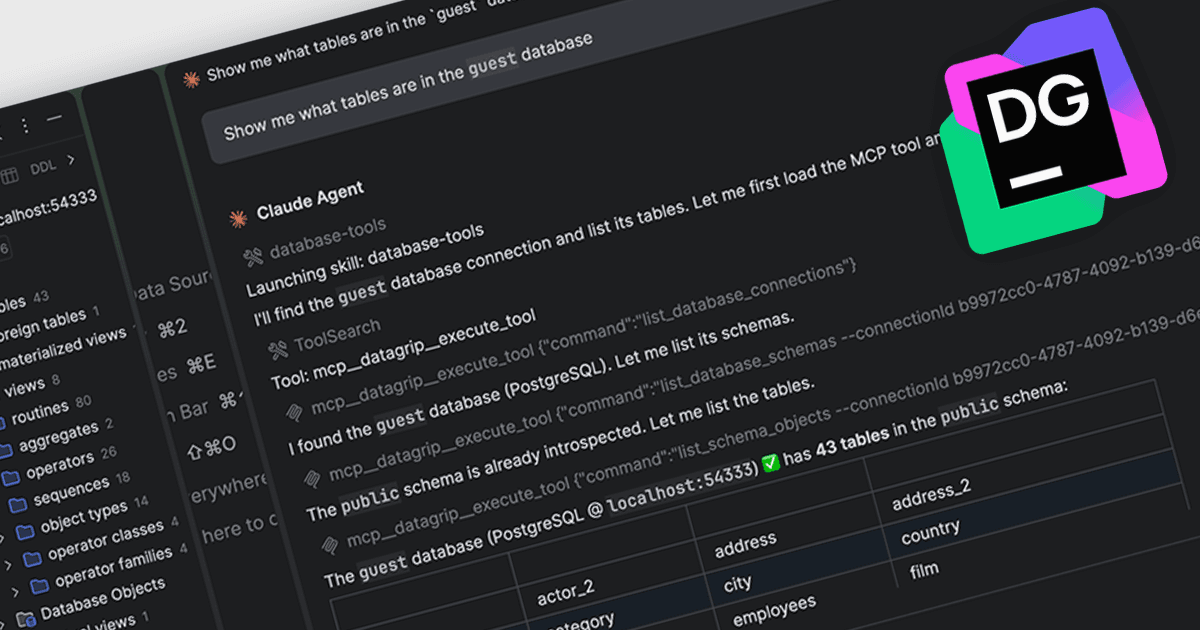This screenshot has width=1200, height=630.
Task: Click the green checkmark in summary line
Action: 771,461
